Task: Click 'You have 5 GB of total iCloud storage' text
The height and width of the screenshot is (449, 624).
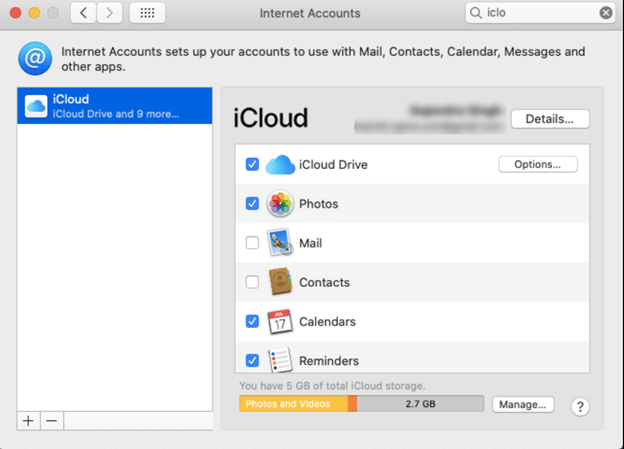Action: pos(332,386)
